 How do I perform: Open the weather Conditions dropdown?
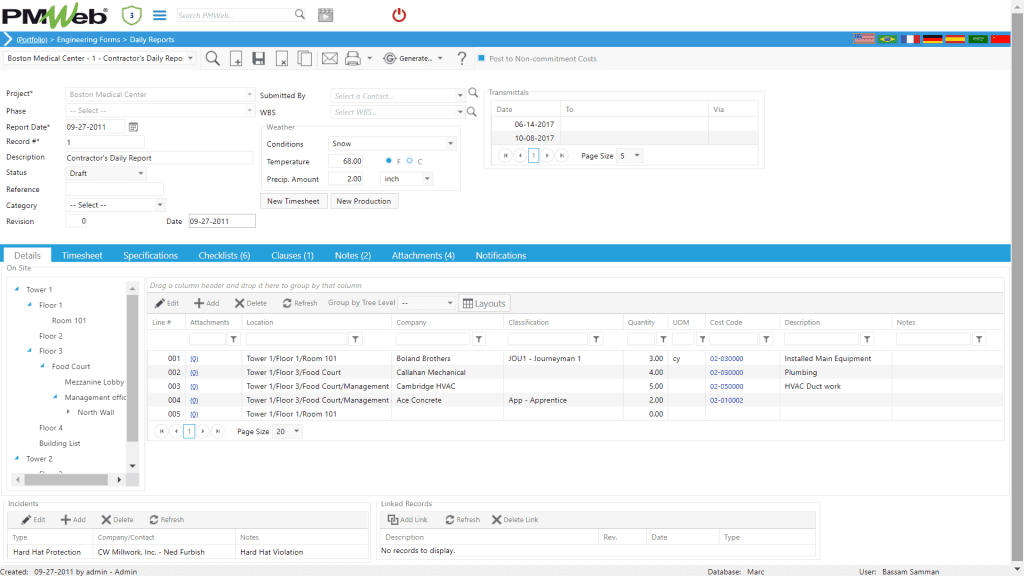click(x=450, y=144)
